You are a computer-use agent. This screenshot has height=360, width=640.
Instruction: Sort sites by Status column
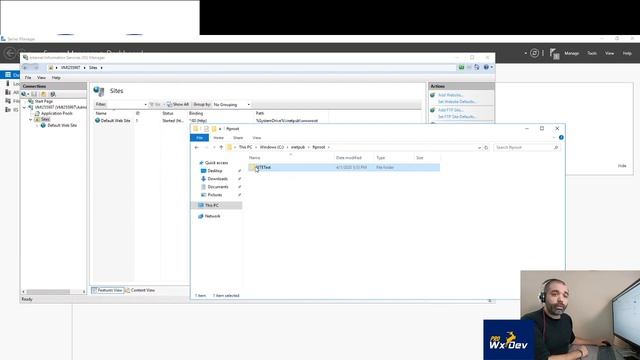[168, 113]
